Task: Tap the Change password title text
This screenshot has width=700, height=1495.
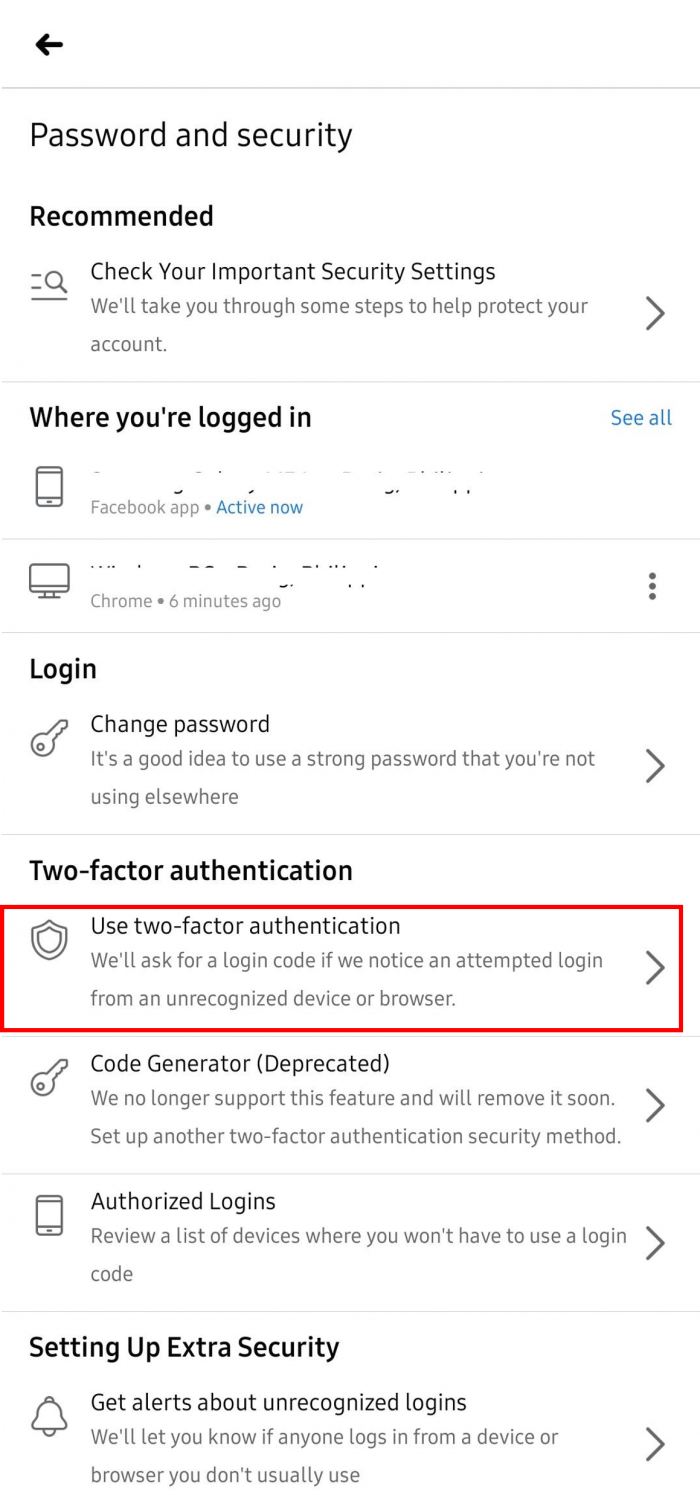Action: tap(180, 724)
